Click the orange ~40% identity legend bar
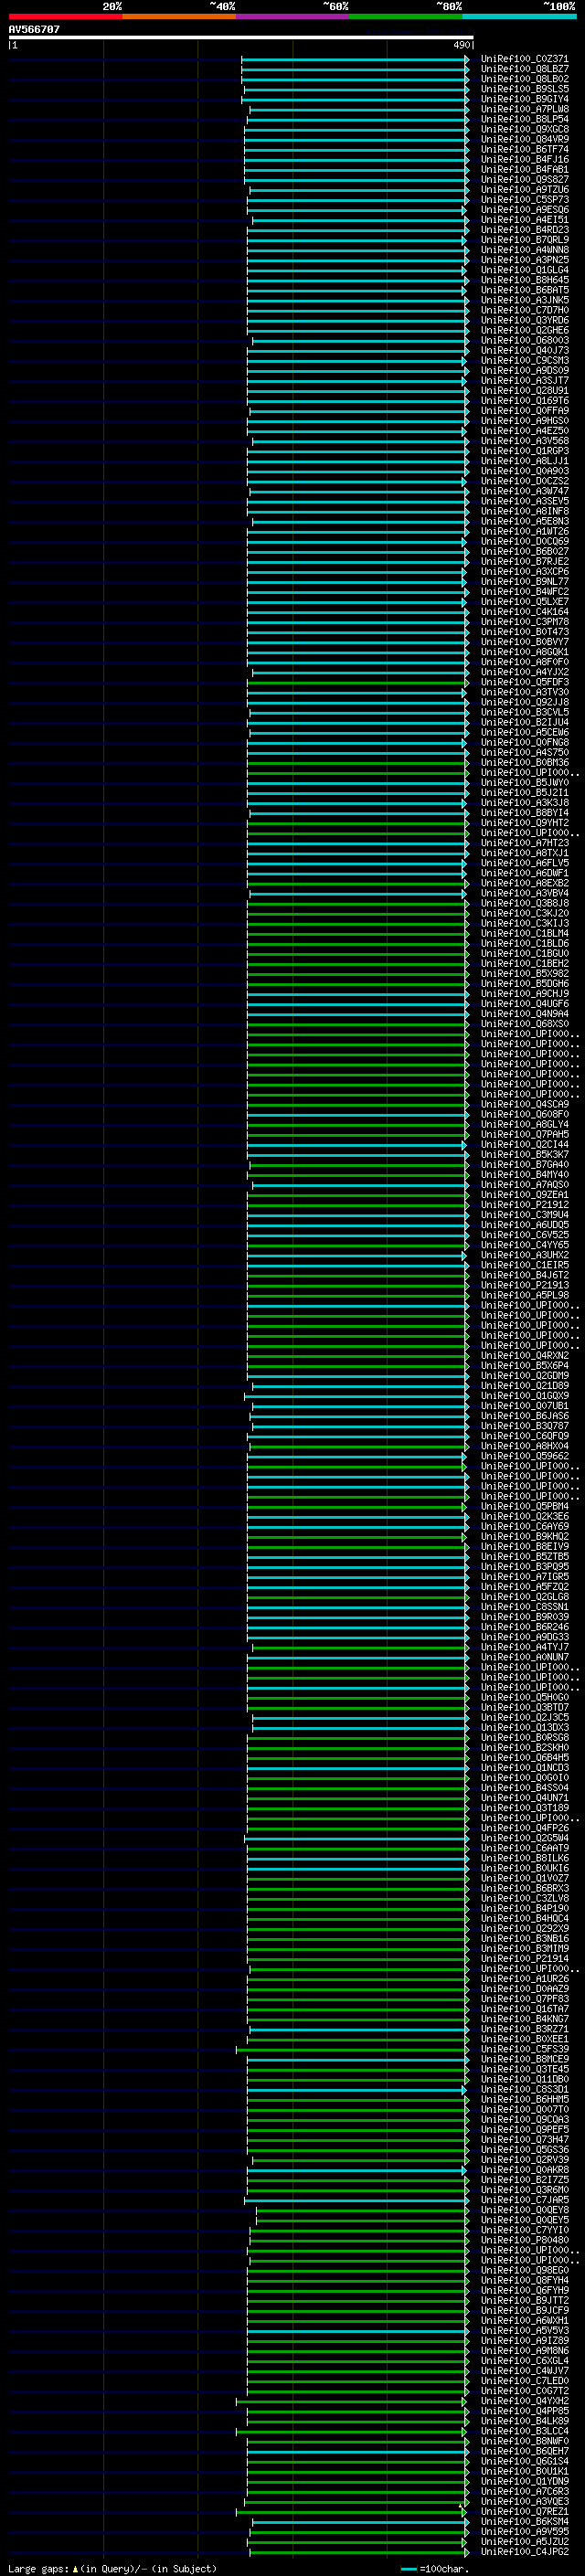 [x=179, y=16]
